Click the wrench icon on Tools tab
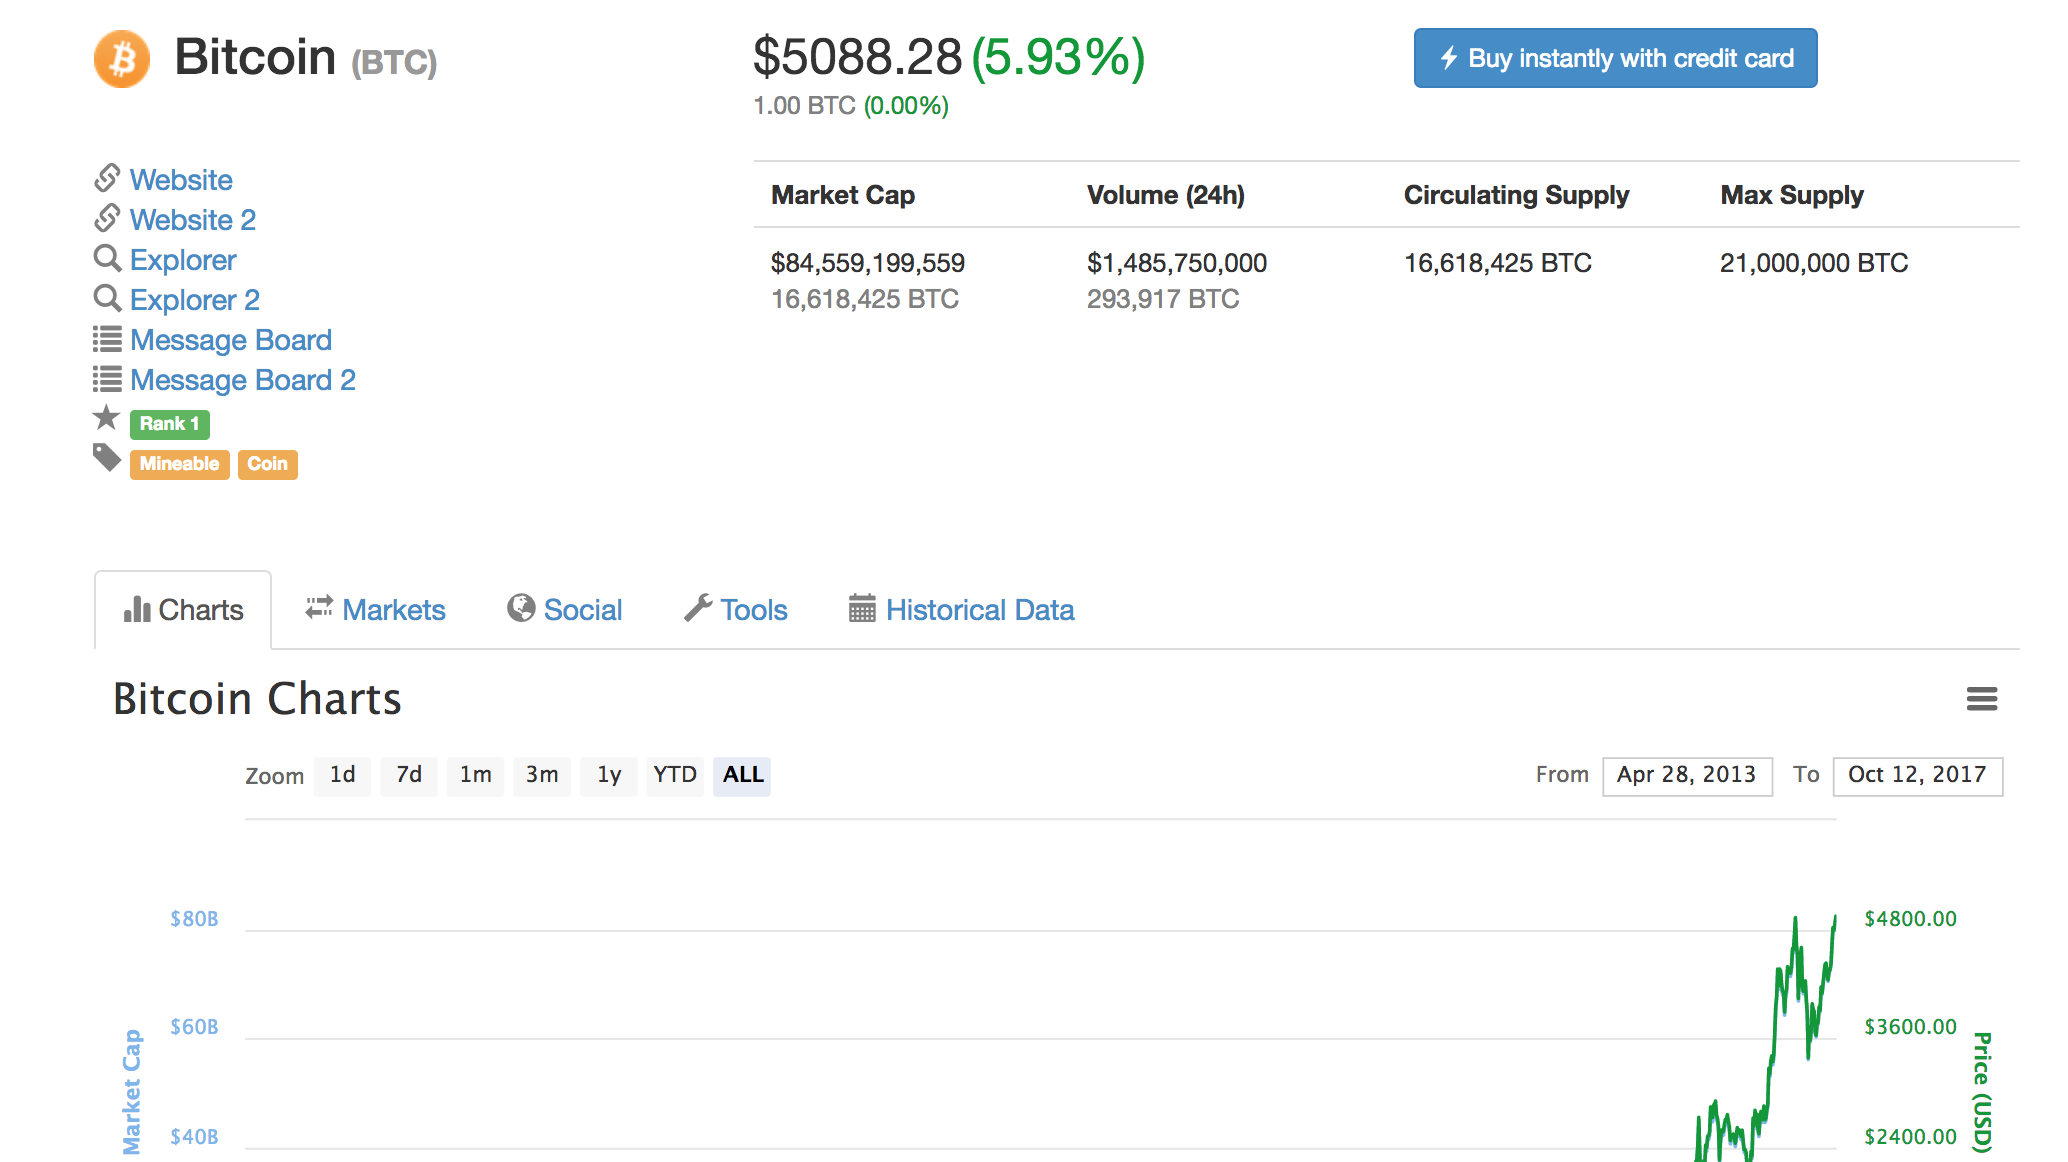The height and width of the screenshot is (1162, 2068). click(x=698, y=608)
